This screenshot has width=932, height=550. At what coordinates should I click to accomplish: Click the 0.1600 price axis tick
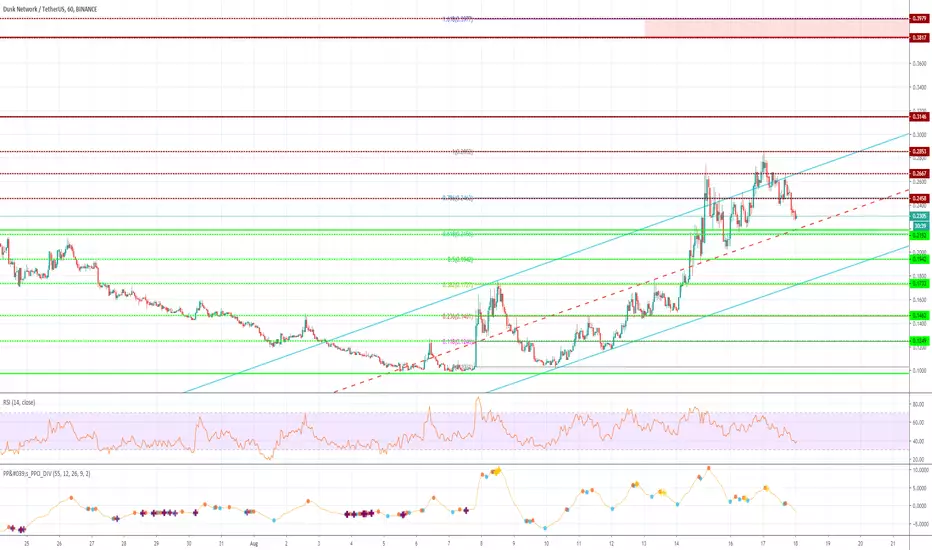point(919,300)
